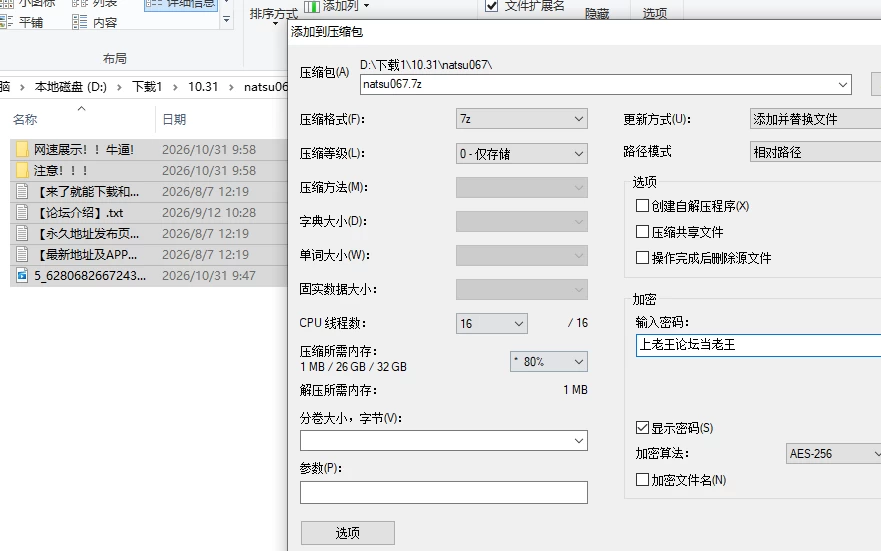Click the 添加列 columns icon
Screen dimensions: 881x551
pos(312,6)
